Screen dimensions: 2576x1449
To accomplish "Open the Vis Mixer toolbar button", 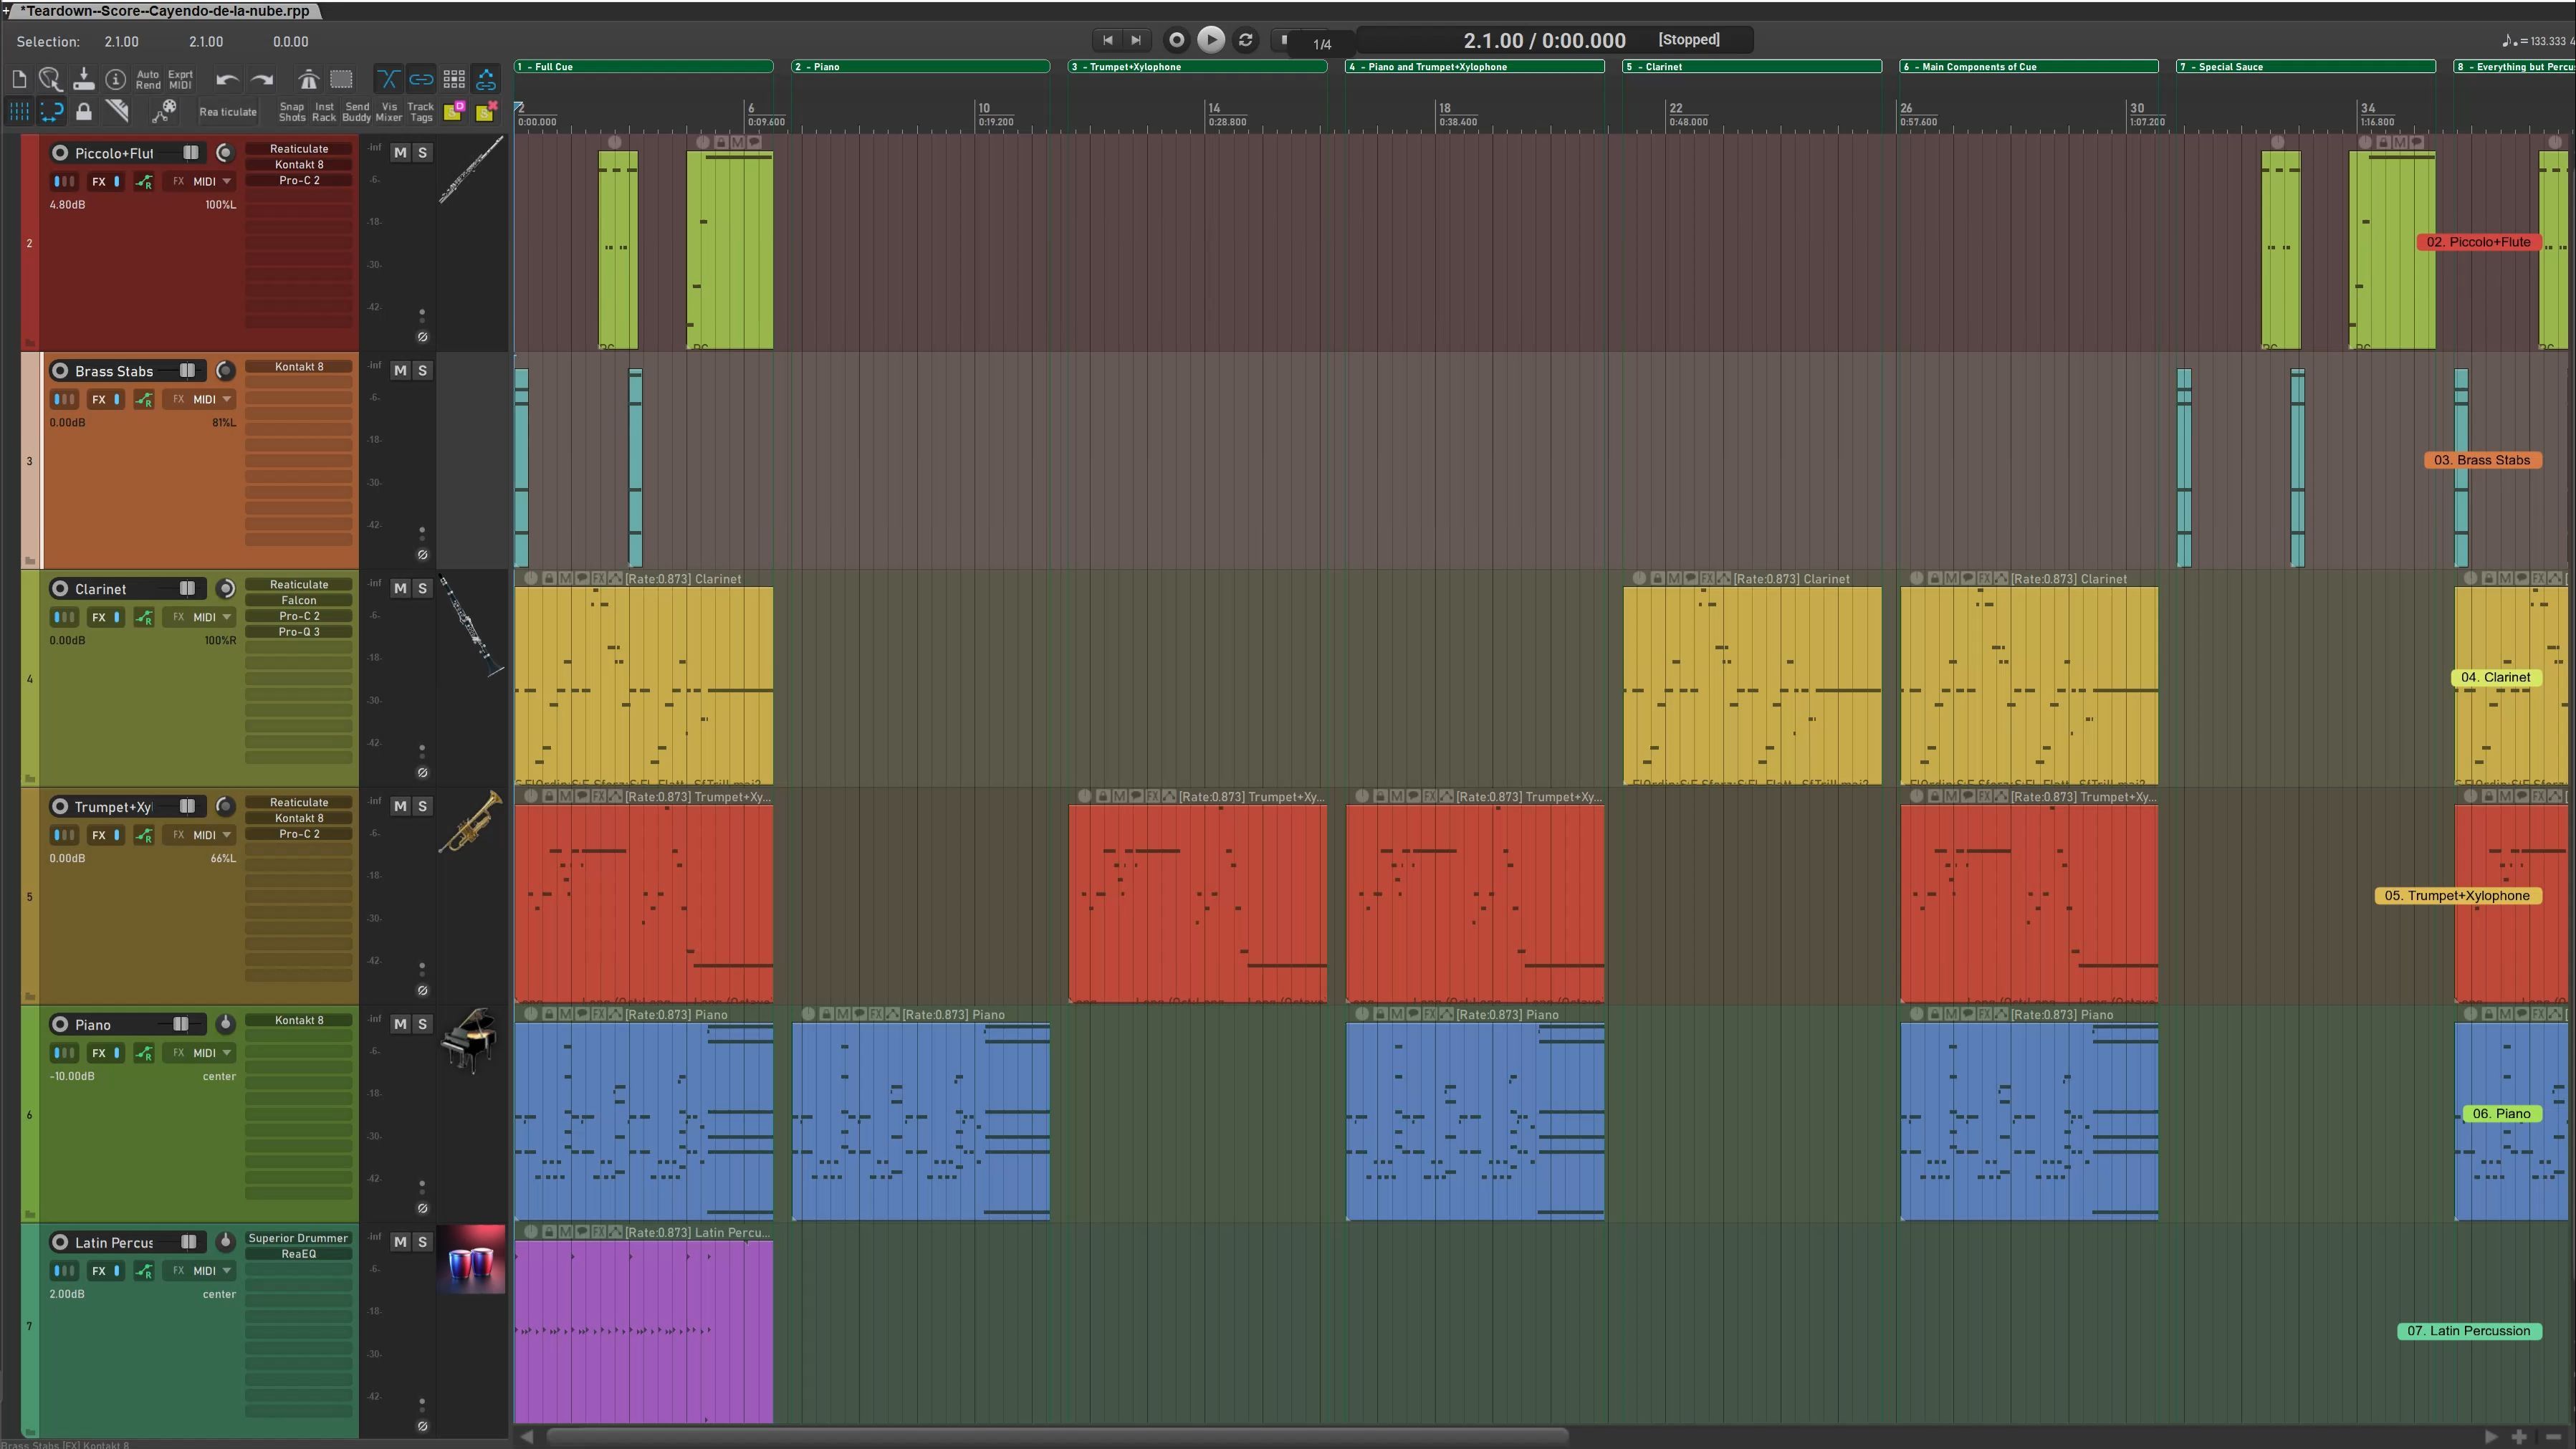I will click(x=389, y=112).
